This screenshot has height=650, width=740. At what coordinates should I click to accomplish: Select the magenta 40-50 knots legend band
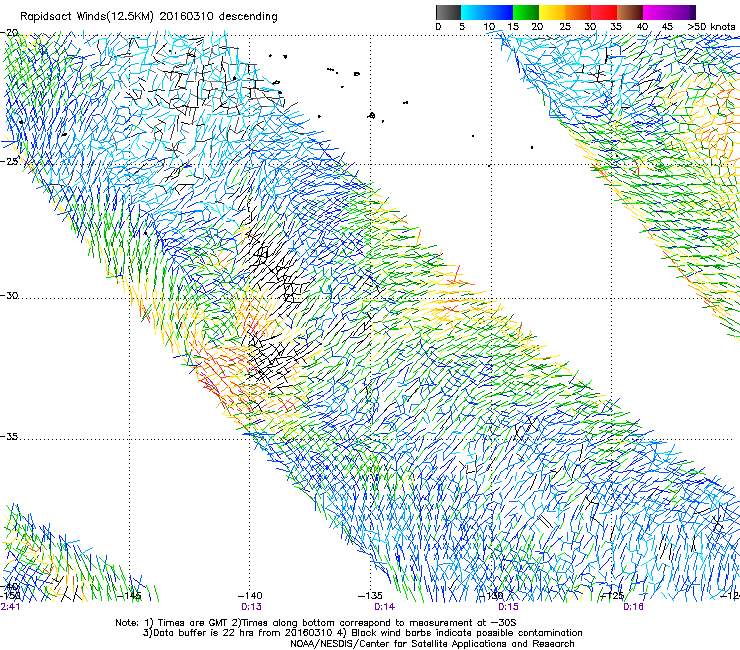tap(669, 12)
